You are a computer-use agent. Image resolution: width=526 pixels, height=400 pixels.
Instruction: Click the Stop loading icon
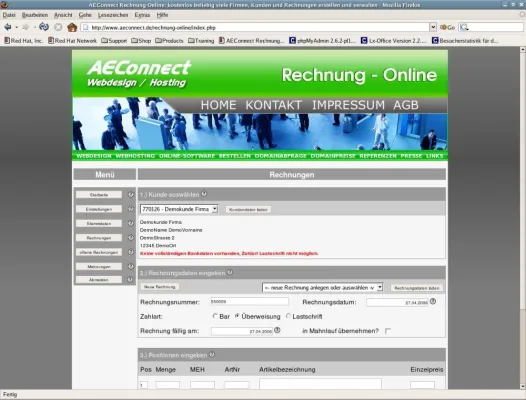[58, 27]
